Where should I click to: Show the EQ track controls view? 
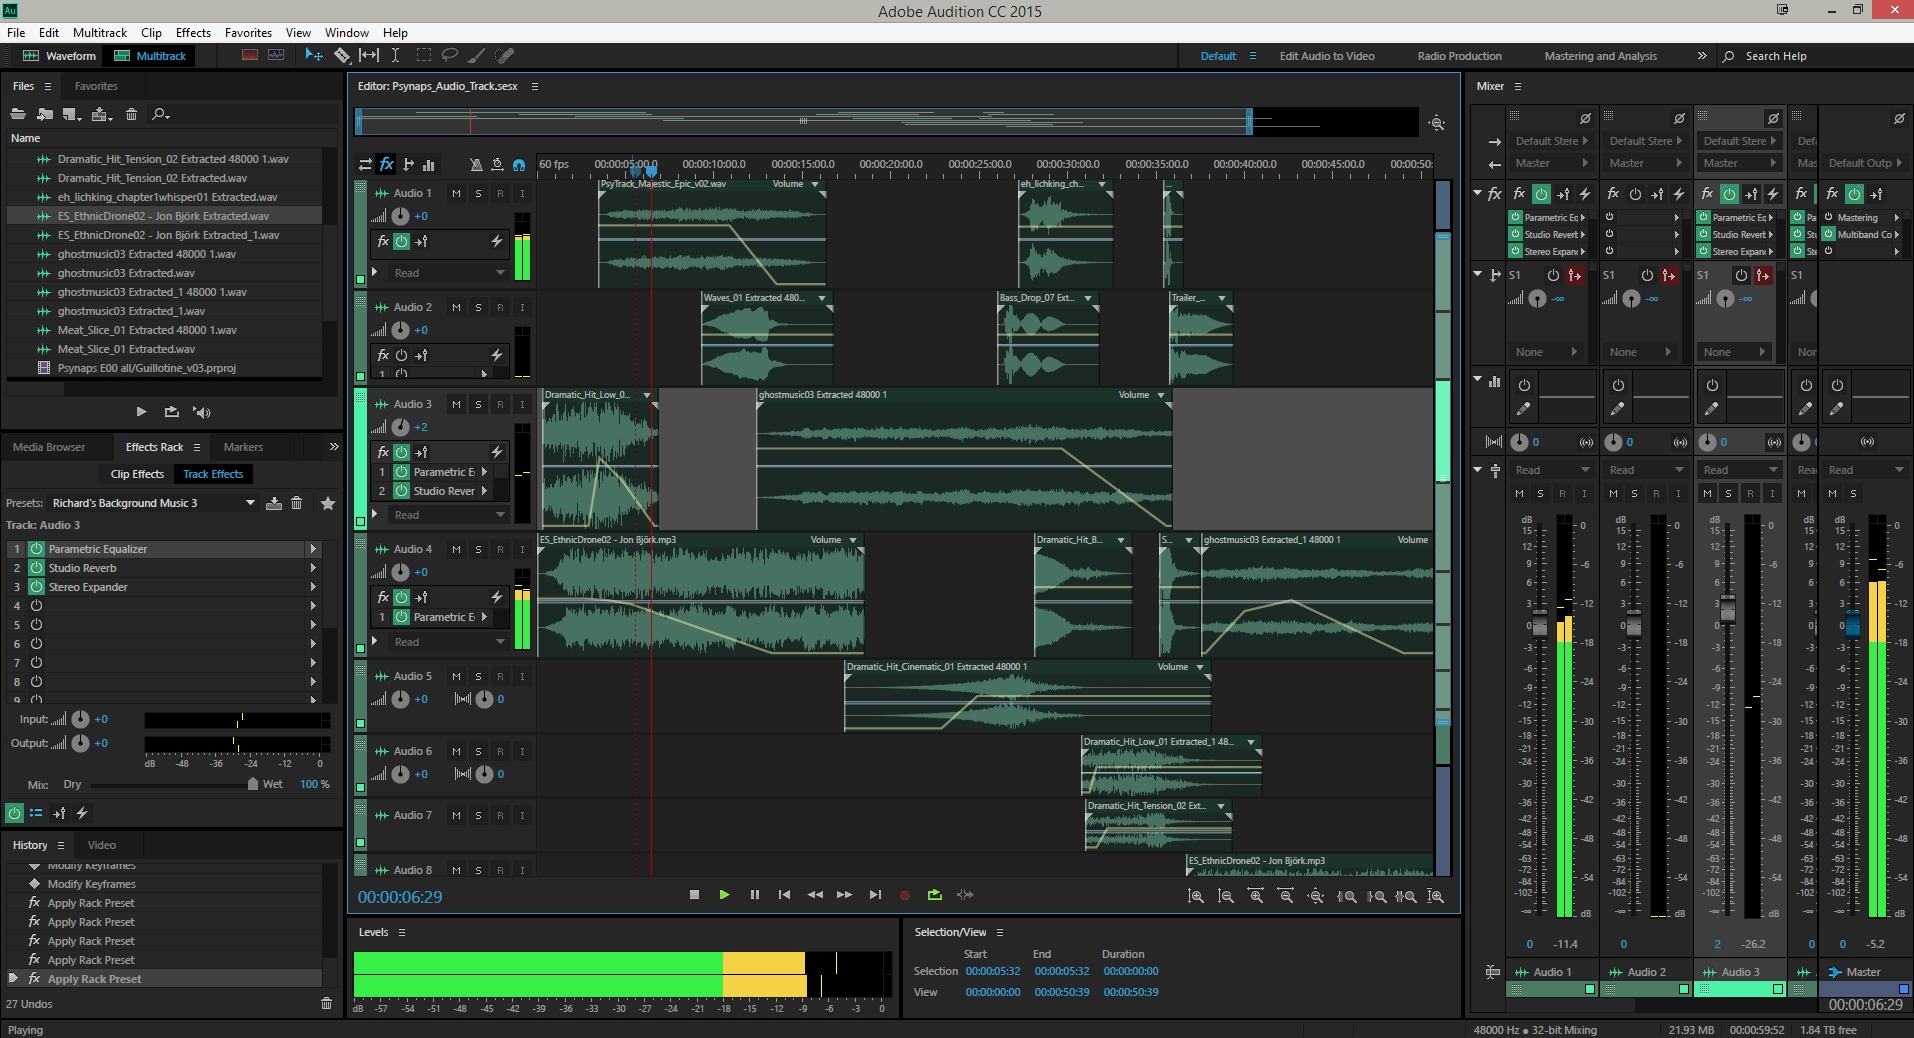coord(429,164)
